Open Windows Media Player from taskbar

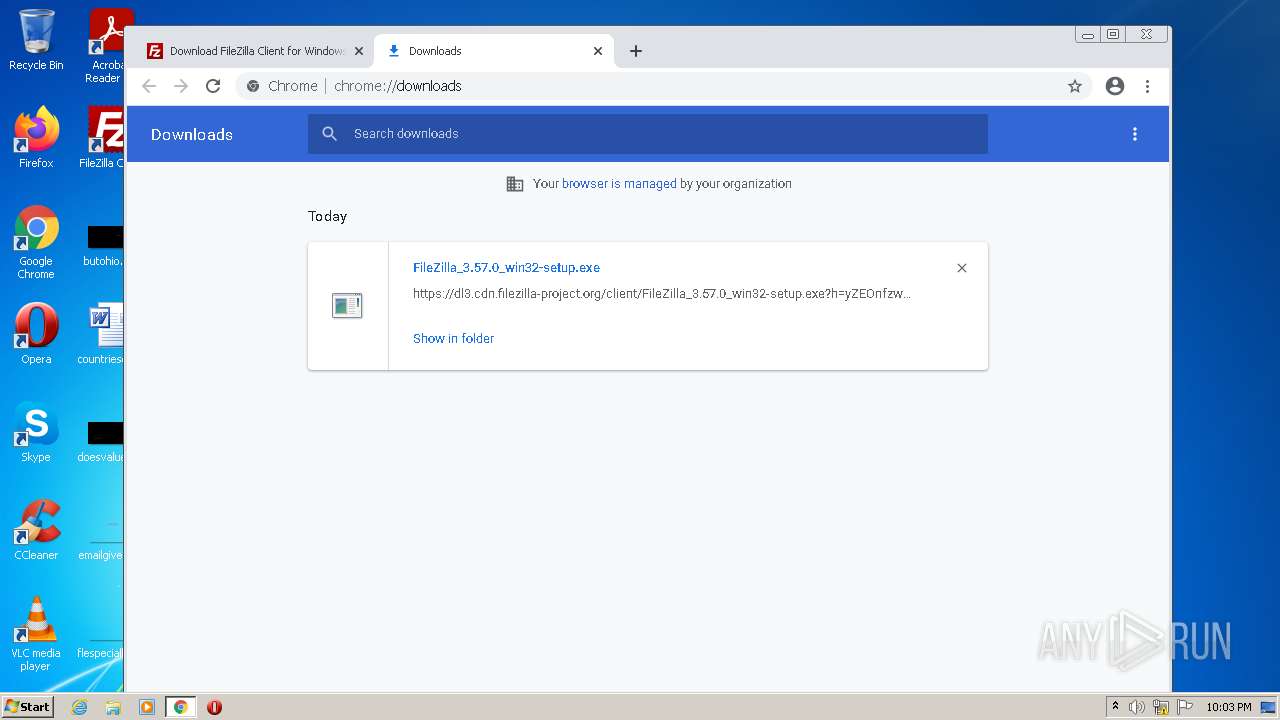coord(147,707)
